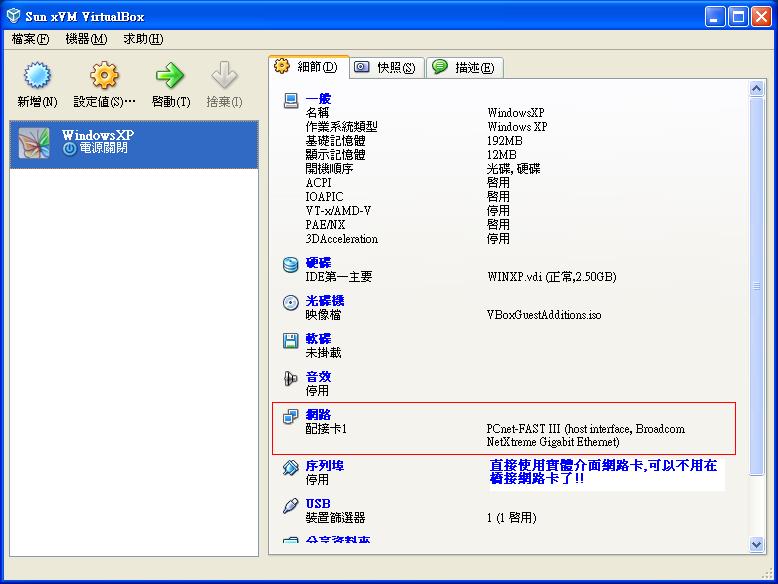Click the VT-x/AMD-V row label
778x584 pixels.
(338, 211)
